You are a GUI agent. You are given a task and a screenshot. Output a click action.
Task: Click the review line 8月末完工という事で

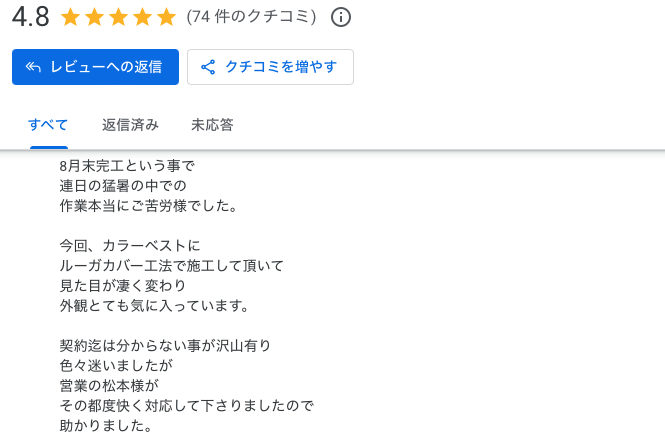[128, 166]
